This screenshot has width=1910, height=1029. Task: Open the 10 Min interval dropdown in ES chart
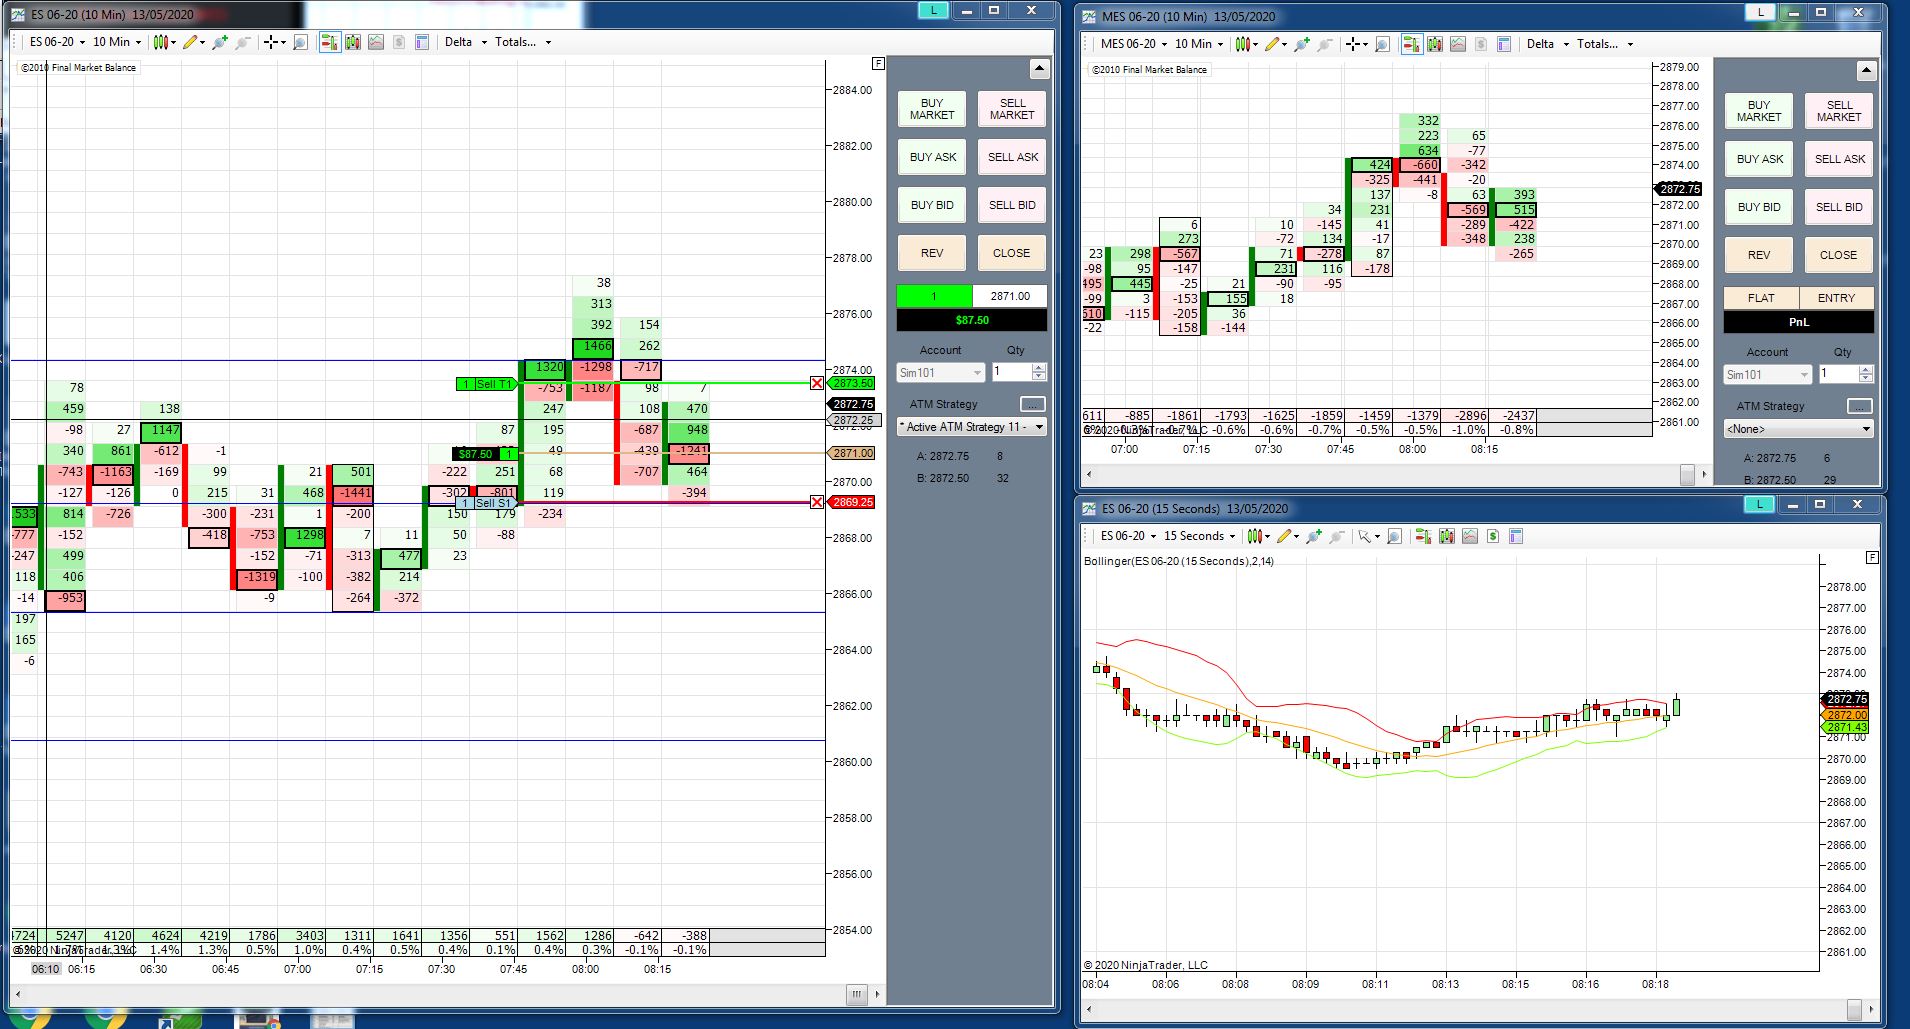(117, 42)
